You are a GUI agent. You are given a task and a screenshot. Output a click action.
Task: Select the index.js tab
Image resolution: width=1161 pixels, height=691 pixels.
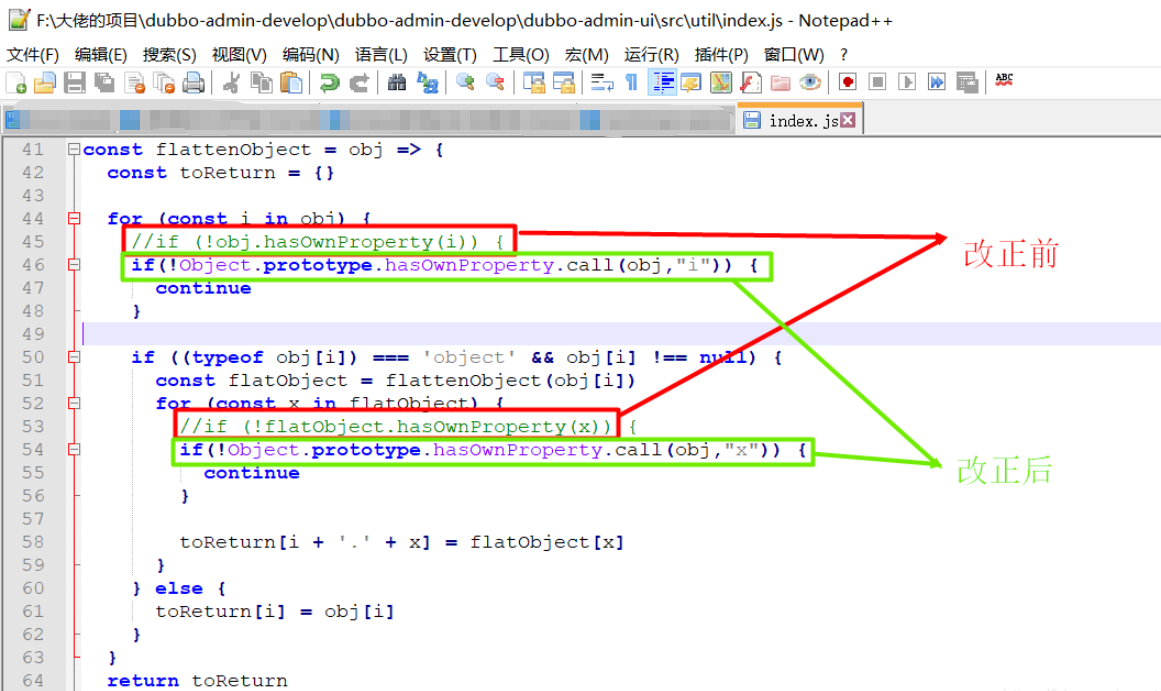(798, 120)
